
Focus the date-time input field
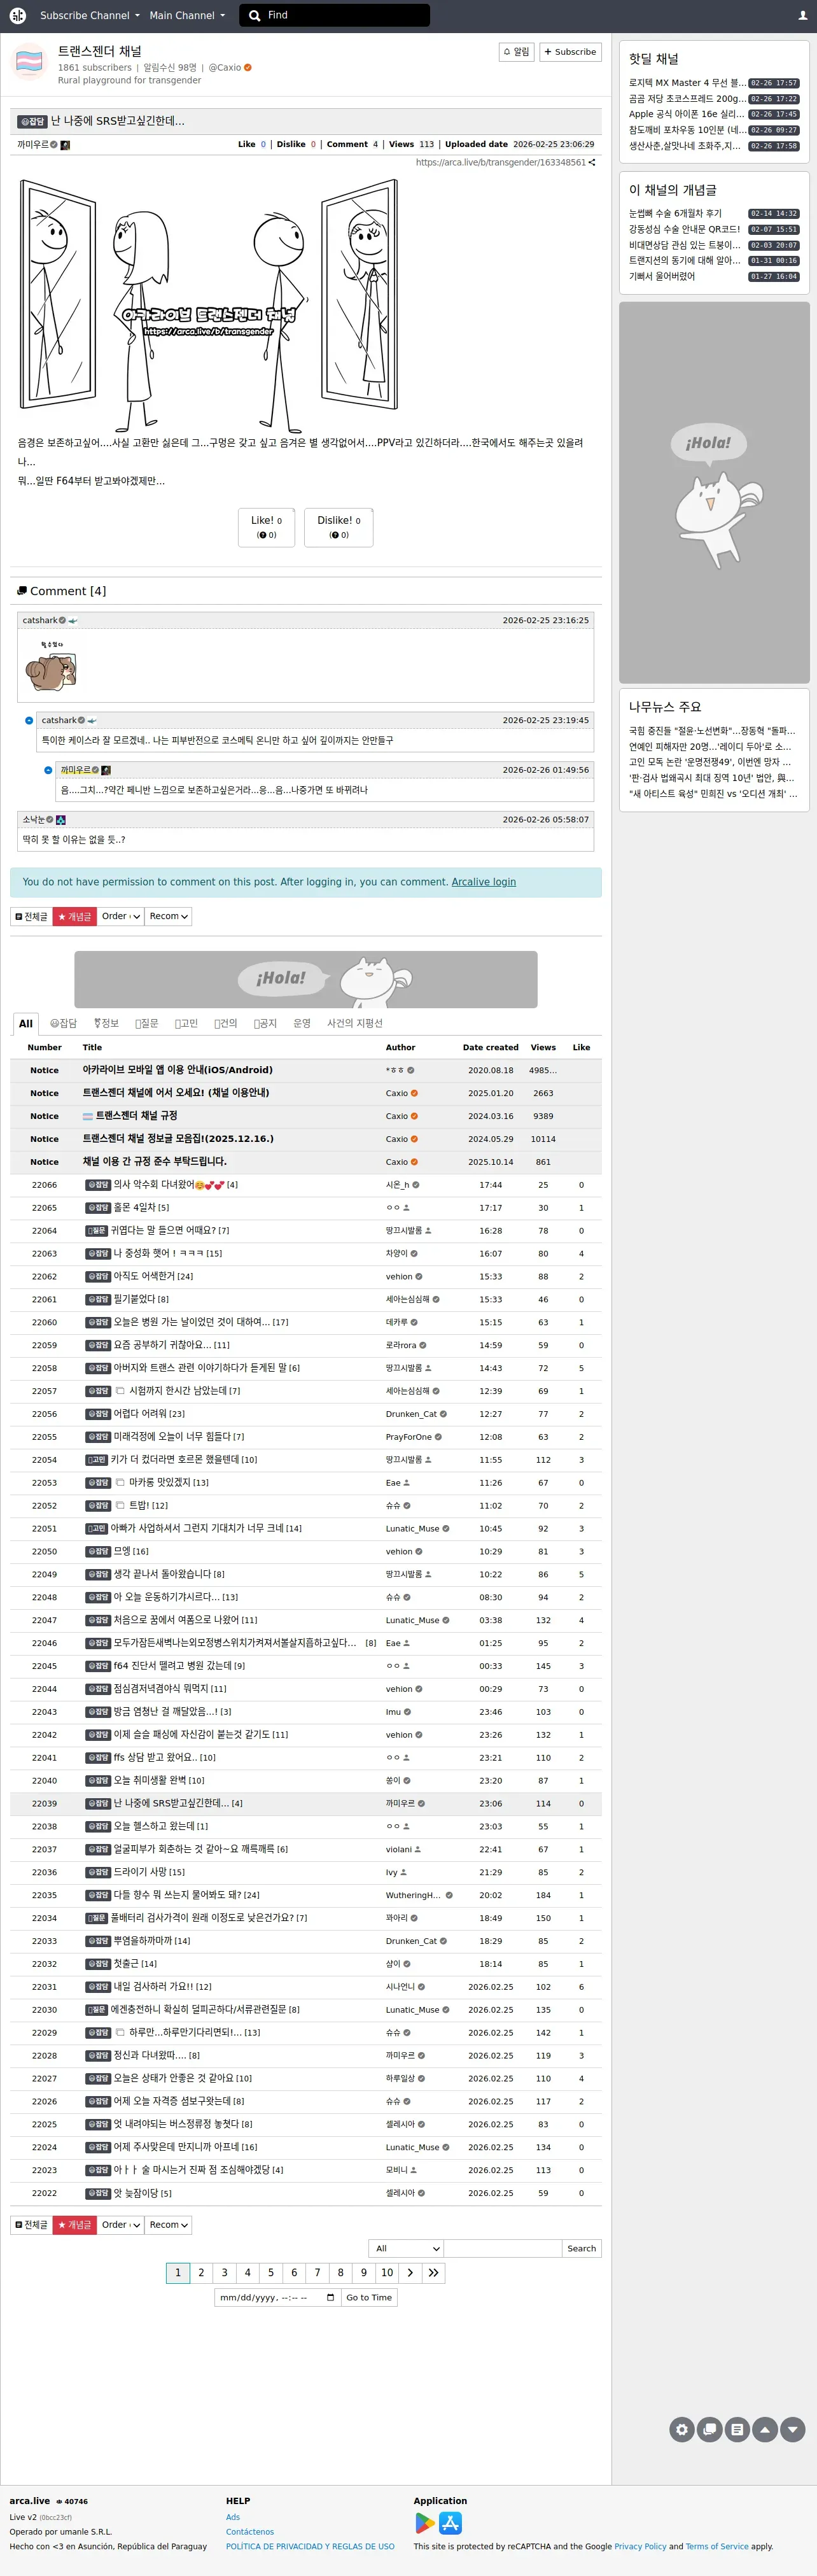point(277,2297)
